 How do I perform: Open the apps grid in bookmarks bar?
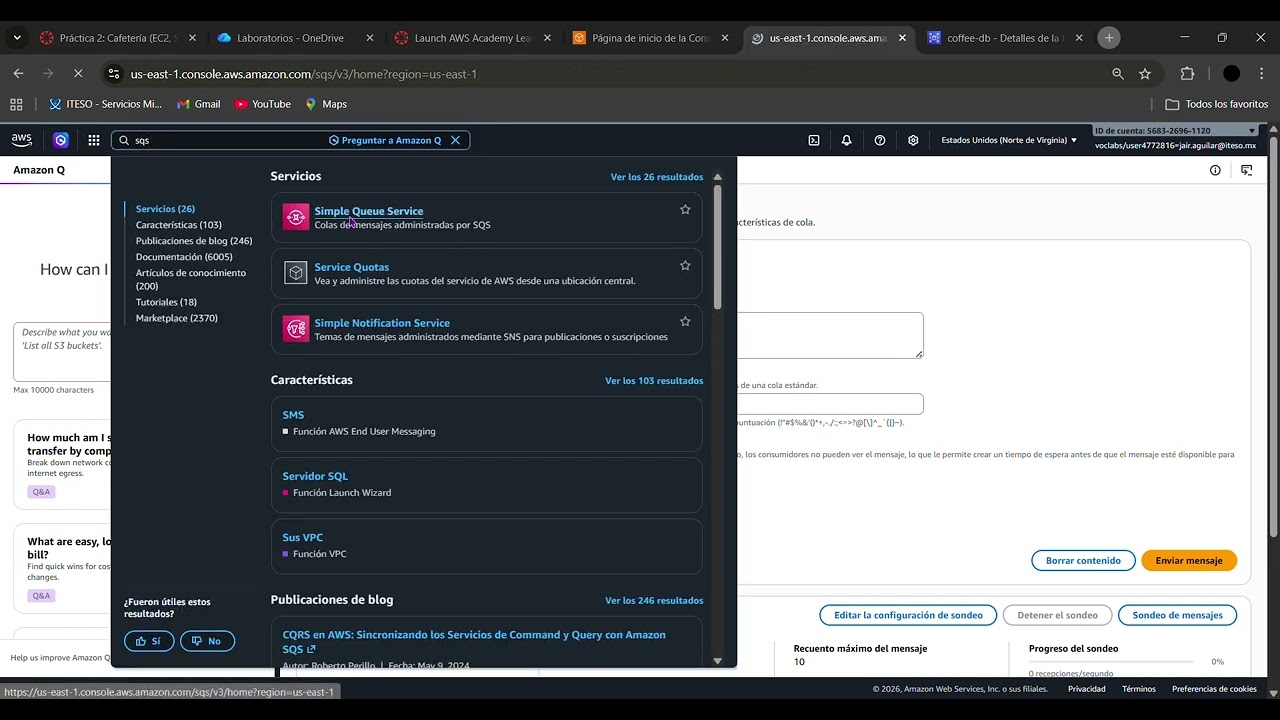(x=16, y=104)
